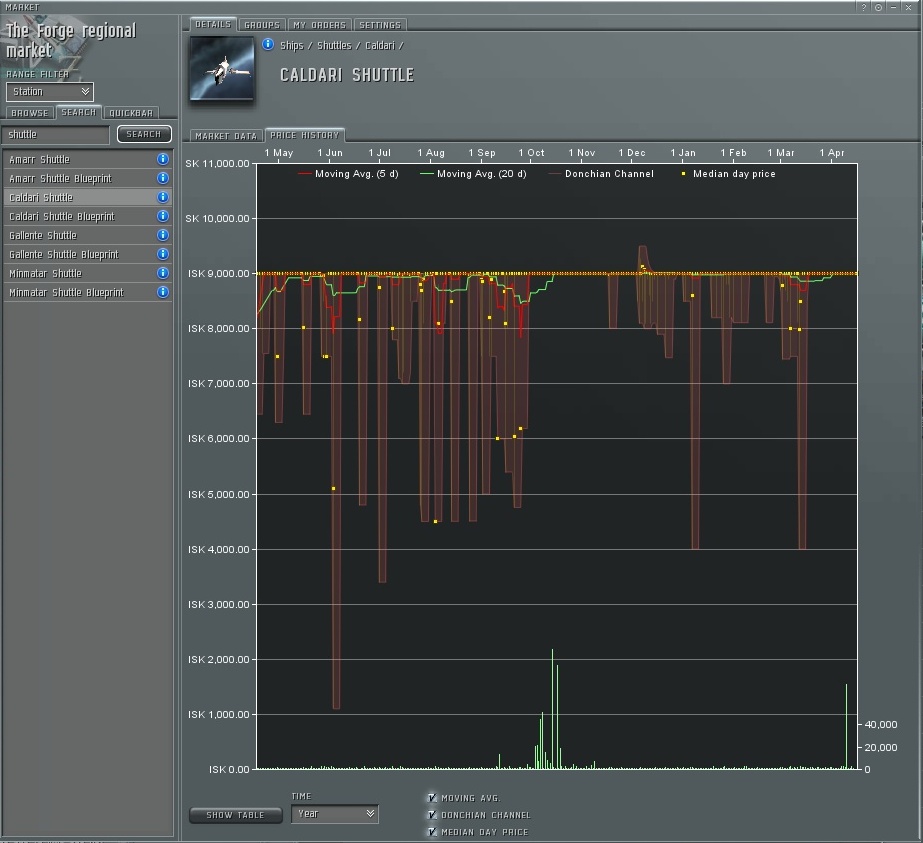Viewport: 923px width, 843px height.
Task: Select the Search tab
Action: coord(79,112)
